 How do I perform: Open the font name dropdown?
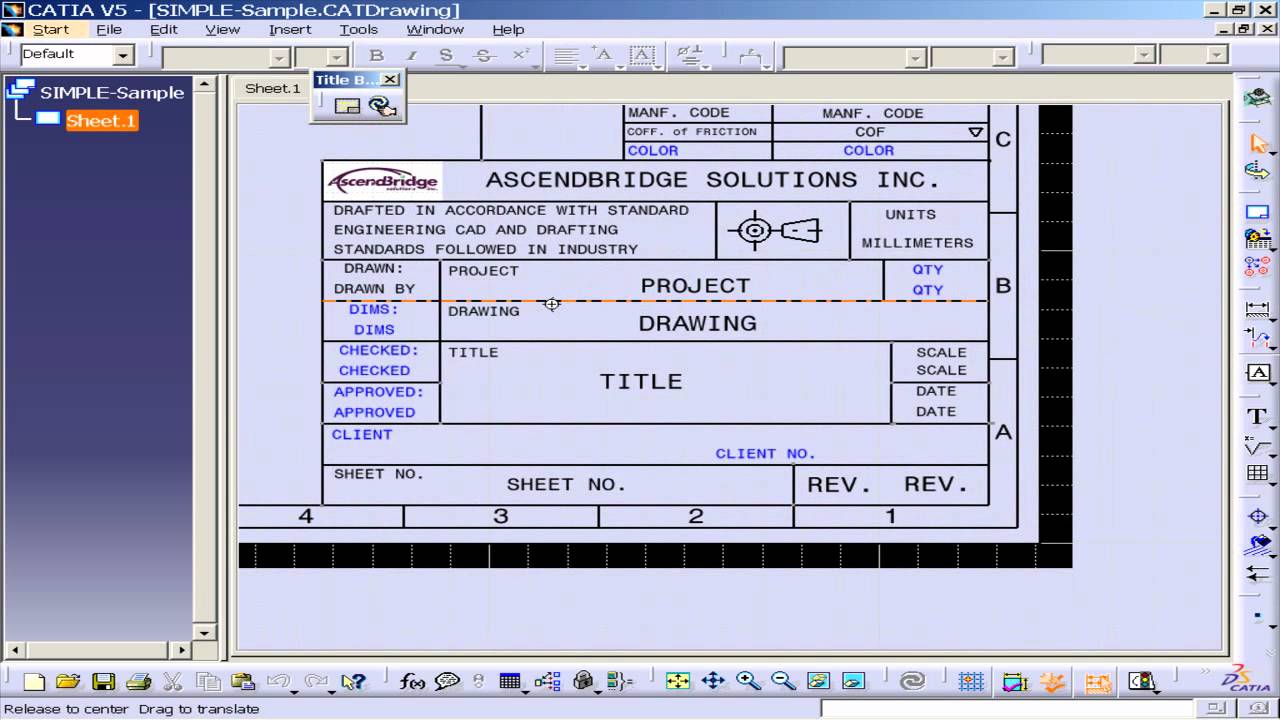[x=280, y=57]
